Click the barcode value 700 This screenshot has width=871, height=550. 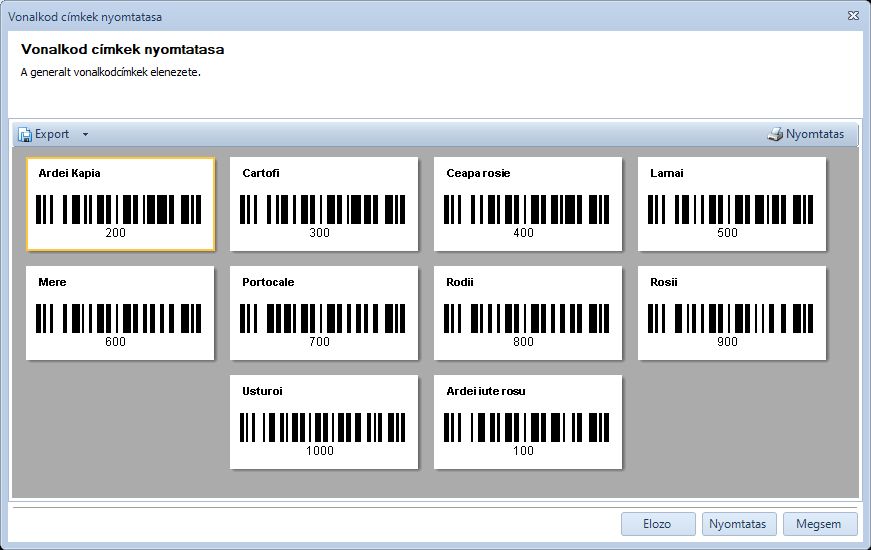[319, 342]
